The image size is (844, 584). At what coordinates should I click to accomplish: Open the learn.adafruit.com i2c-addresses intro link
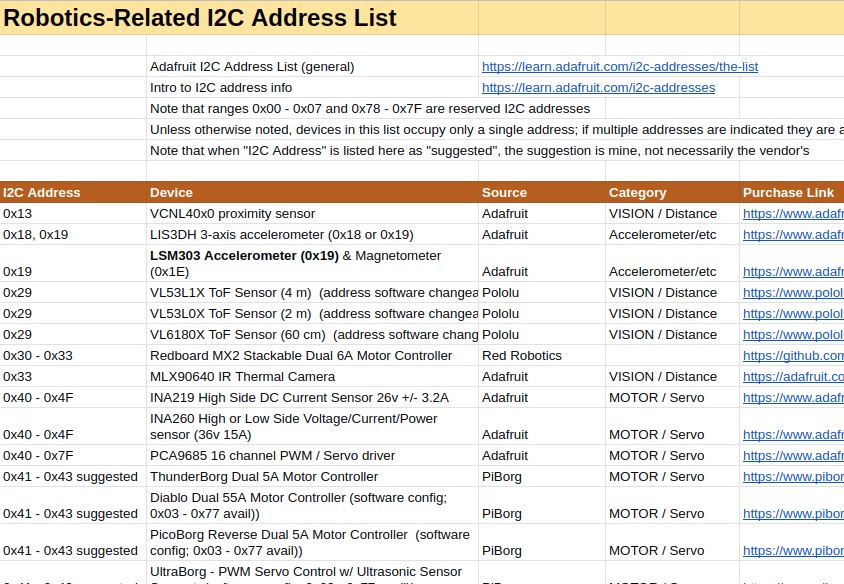pyautogui.click(x=598, y=88)
